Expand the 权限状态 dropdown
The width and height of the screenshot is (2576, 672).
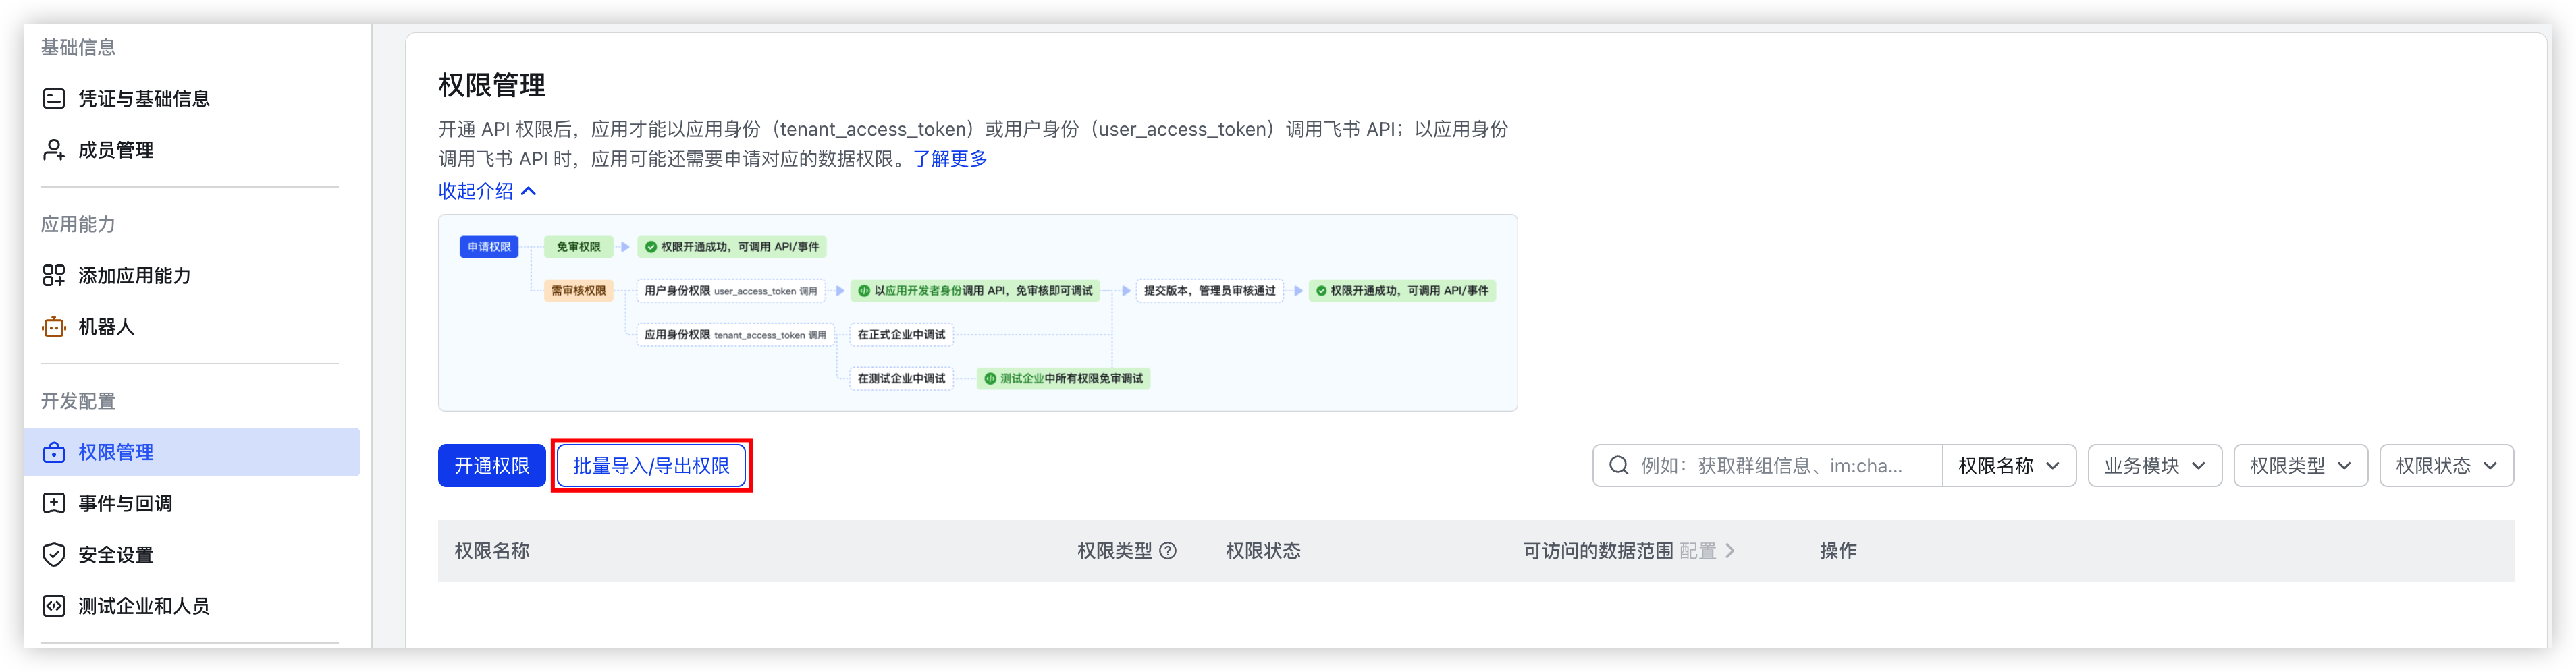click(x=2446, y=465)
